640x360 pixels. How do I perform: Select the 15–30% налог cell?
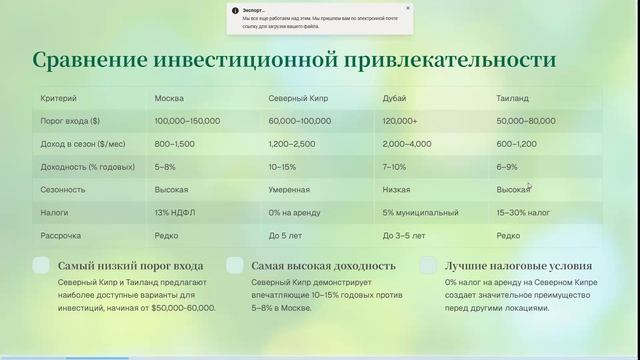523,213
